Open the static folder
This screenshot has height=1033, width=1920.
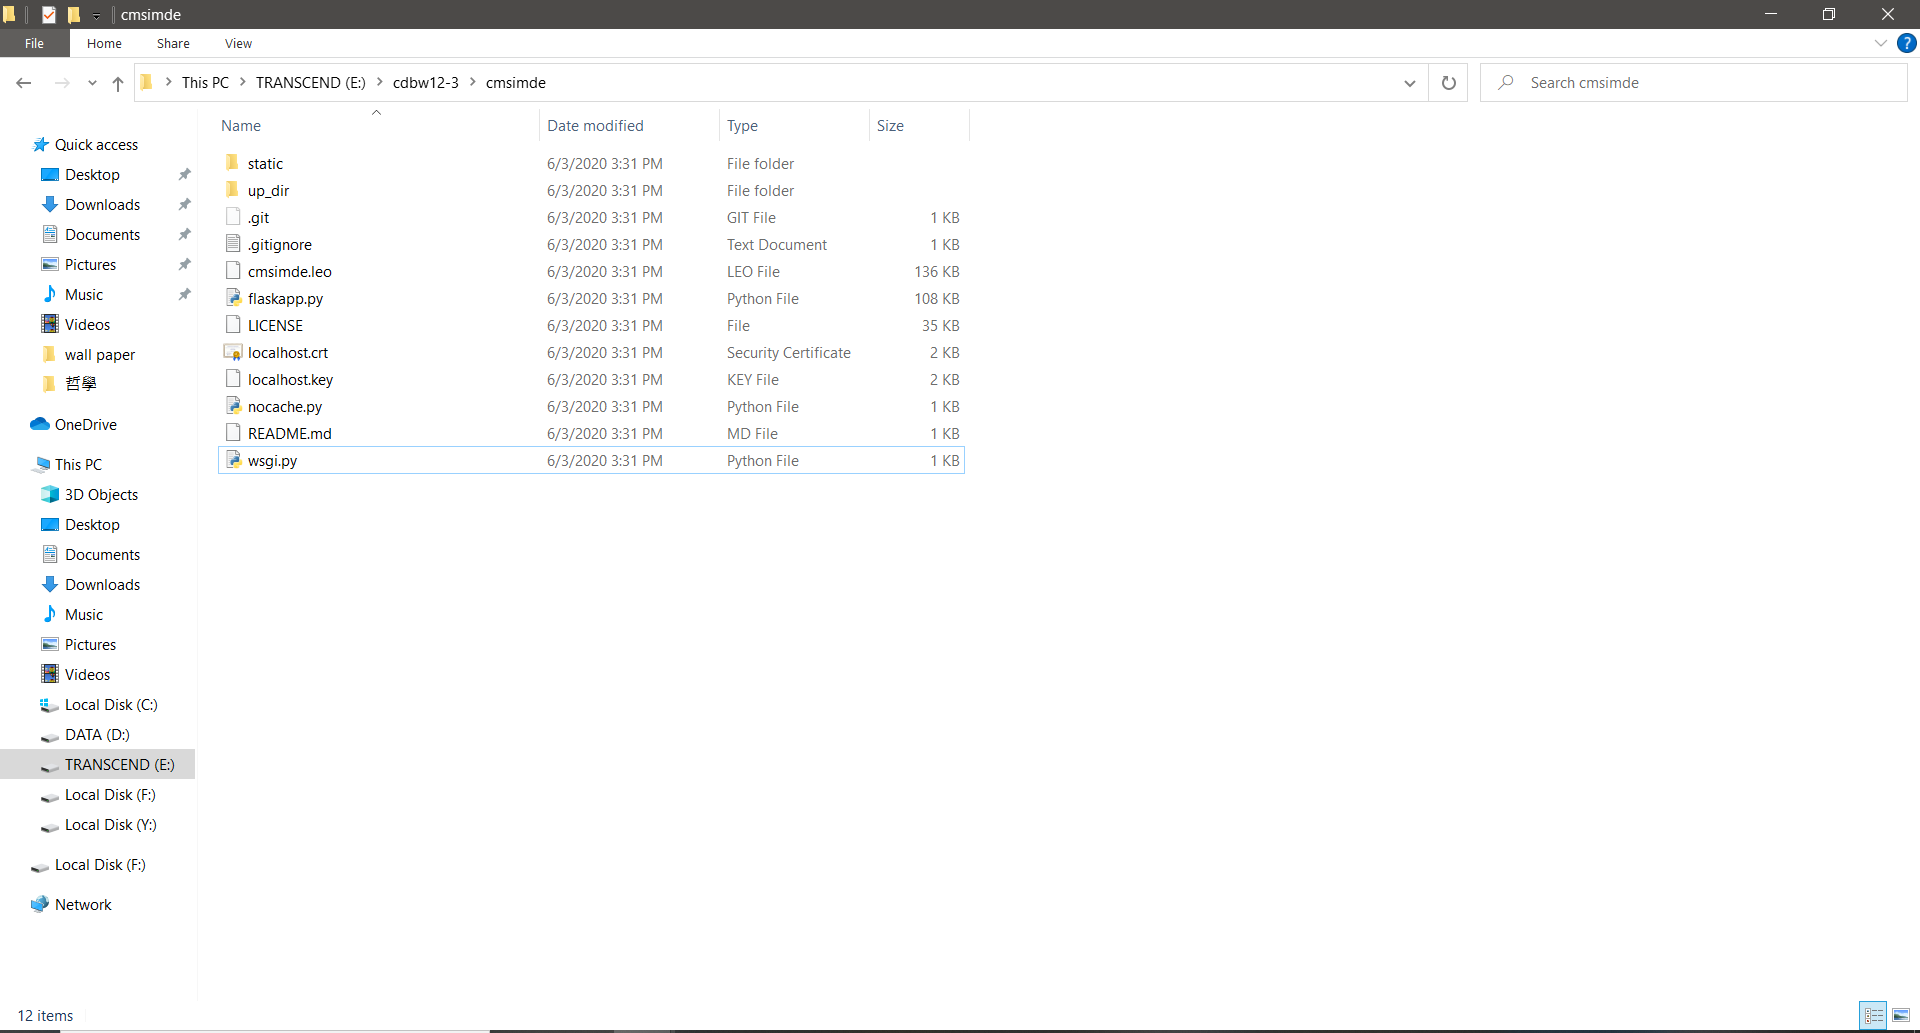(265, 164)
